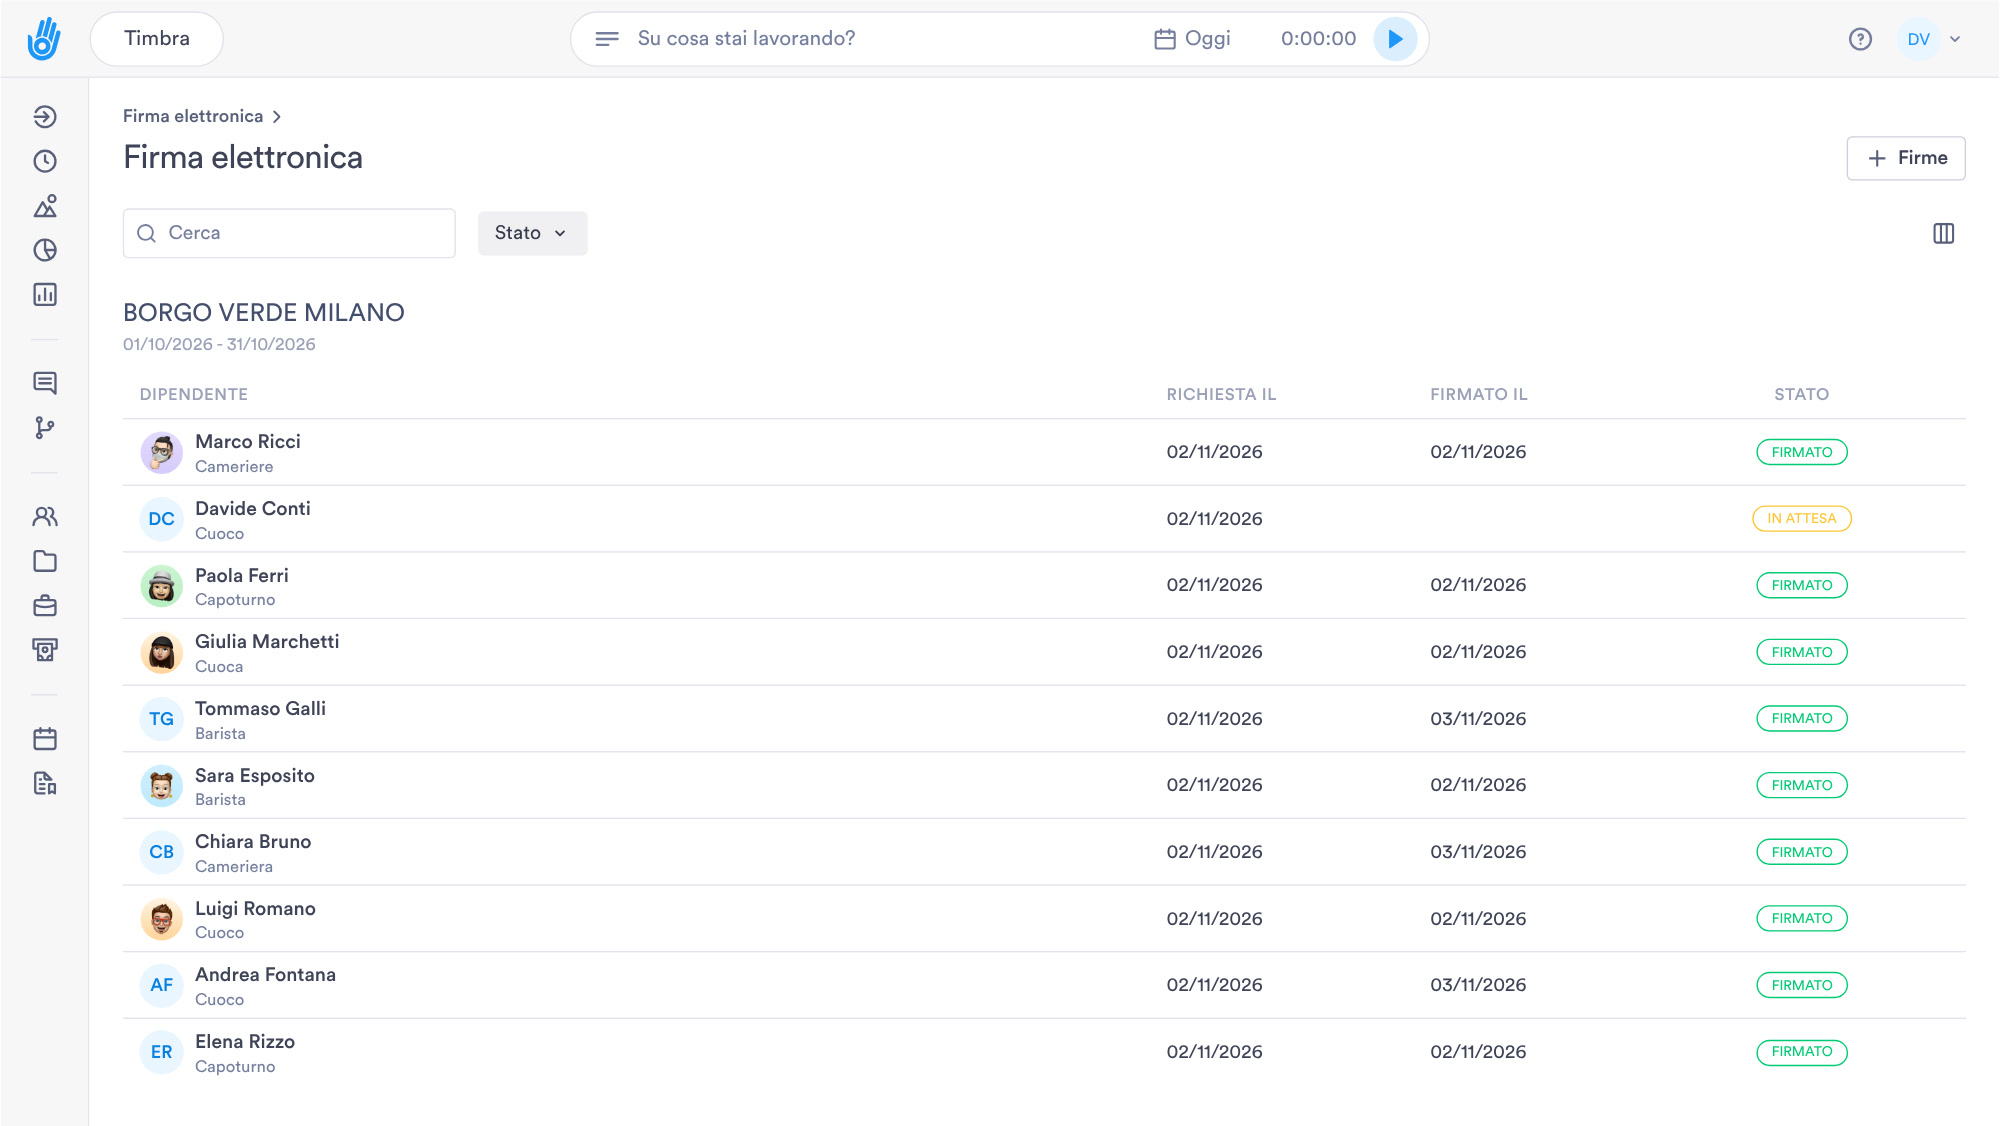Open the Stato filter dropdown
The height and width of the screenshot is (1126, 2000).
pyautogui.click(x=532, y=233)
